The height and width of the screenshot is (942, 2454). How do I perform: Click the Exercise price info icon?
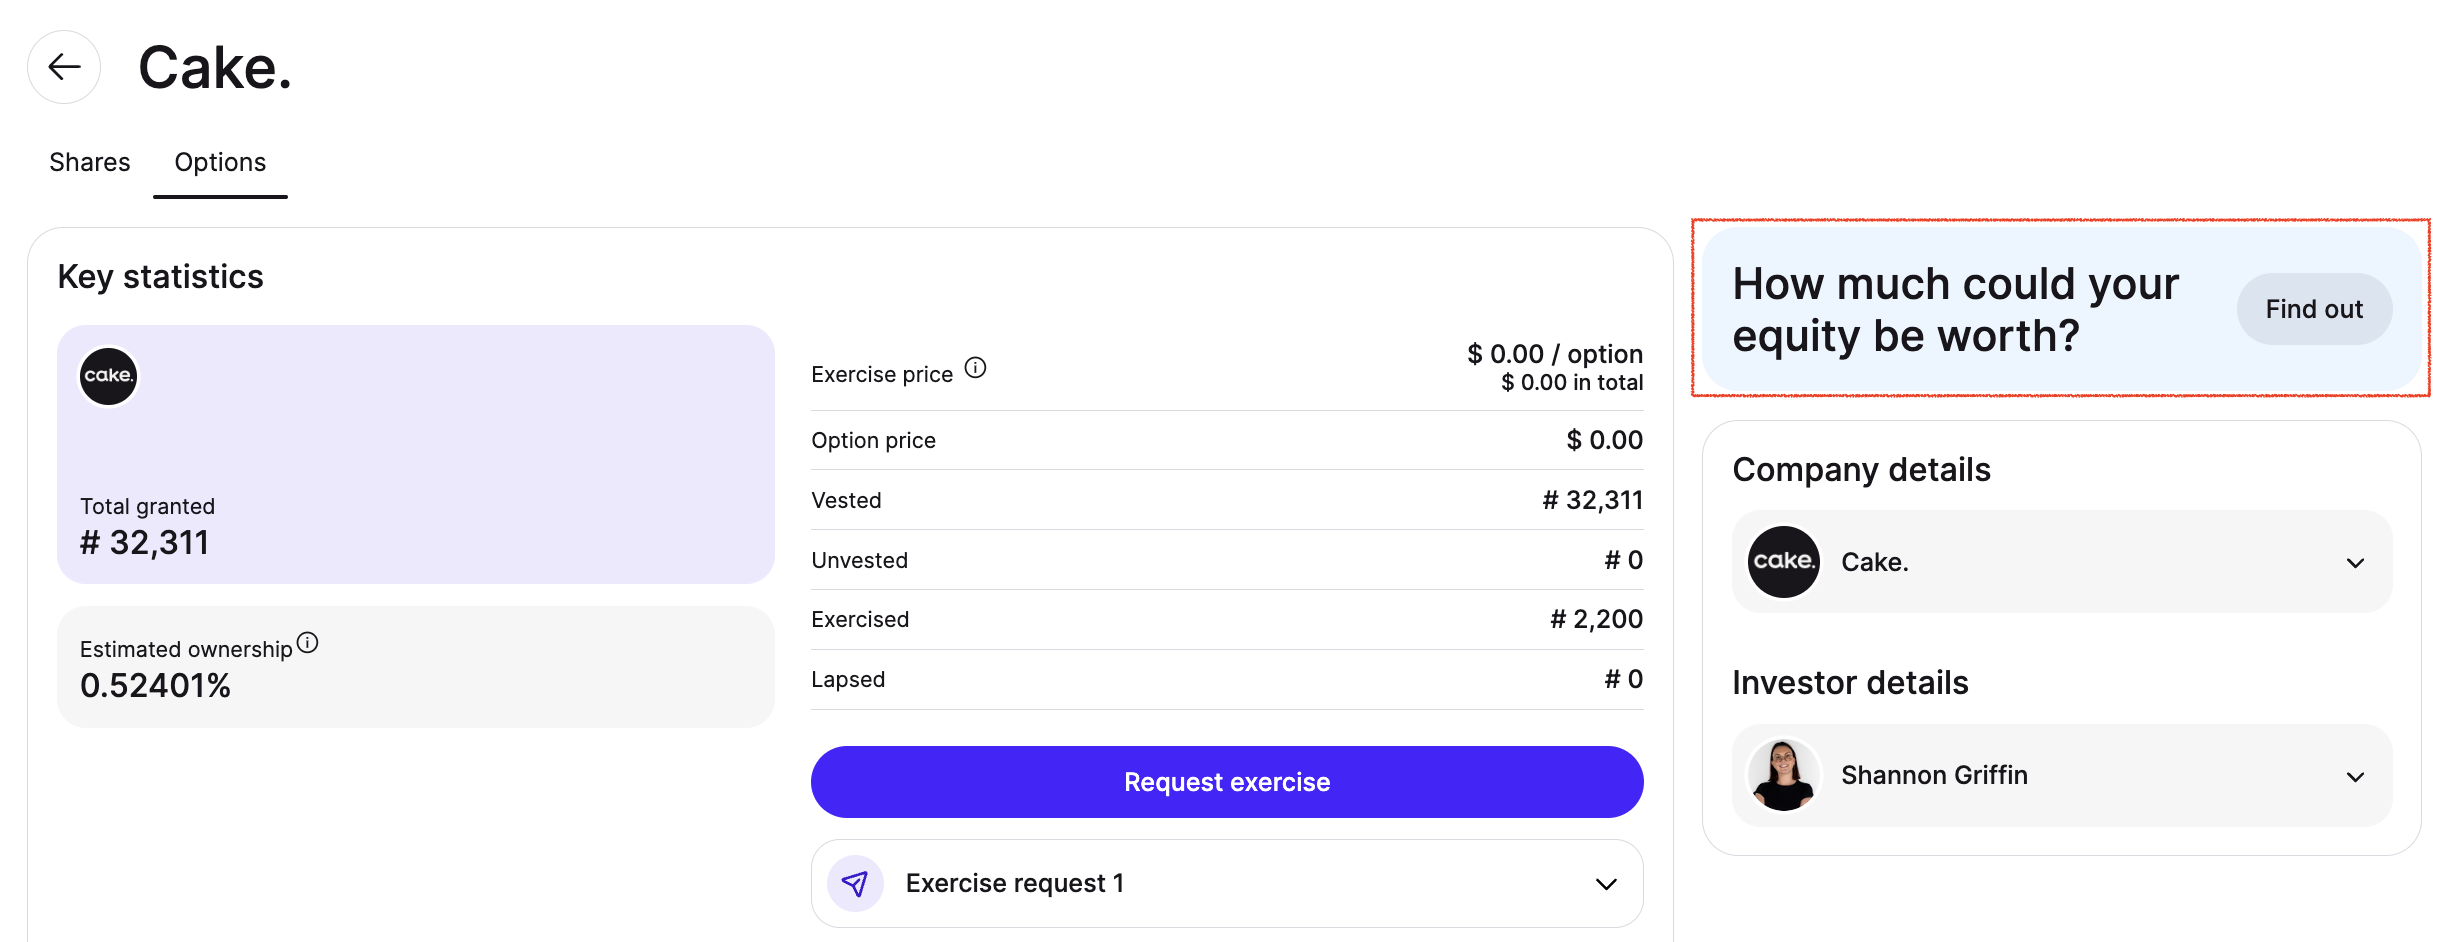click(x=975, y=368)
